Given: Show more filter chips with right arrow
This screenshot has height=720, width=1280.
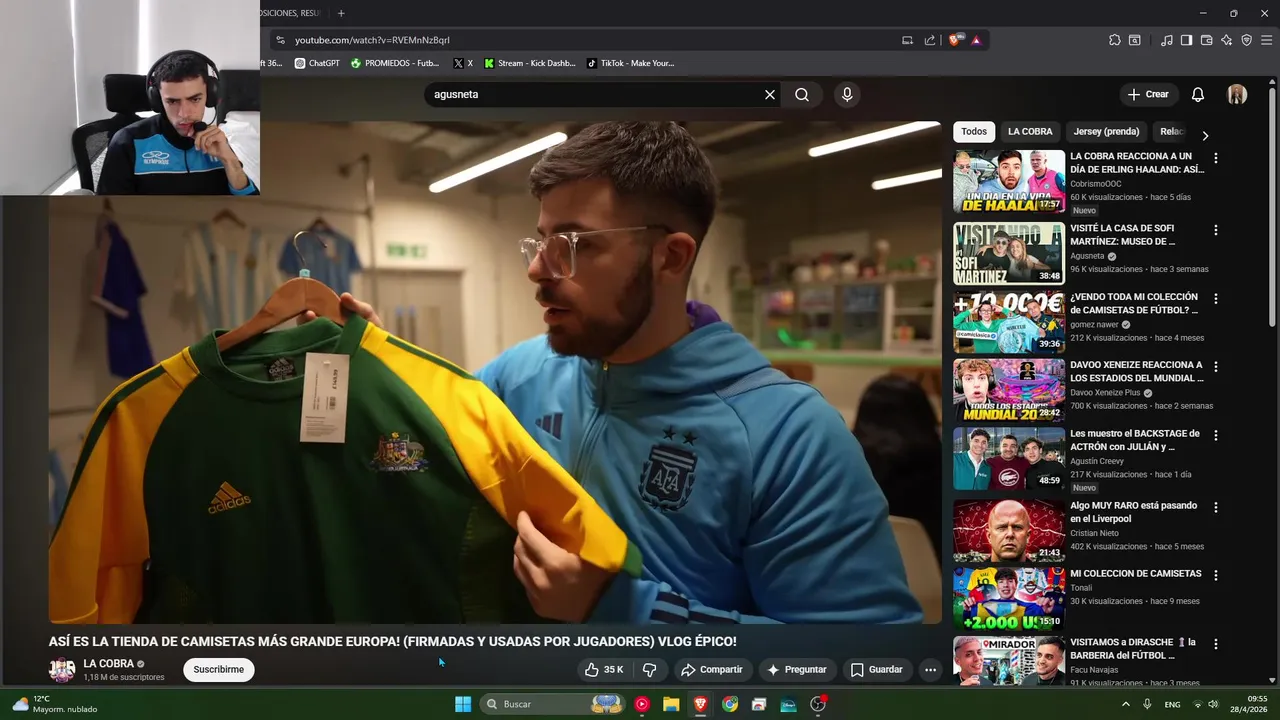Looking at the screenshot, I should click(x=1205, y=135).
